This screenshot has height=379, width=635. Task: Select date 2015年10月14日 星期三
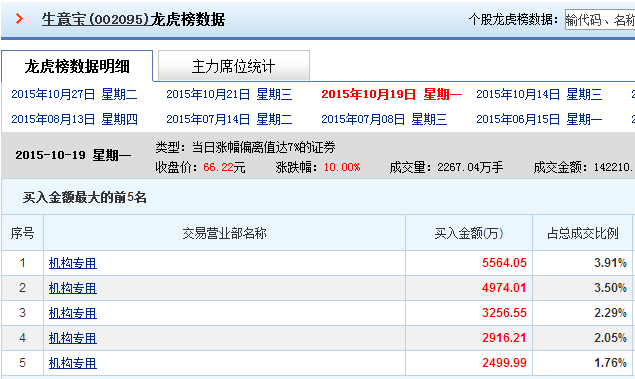point(539,94)
